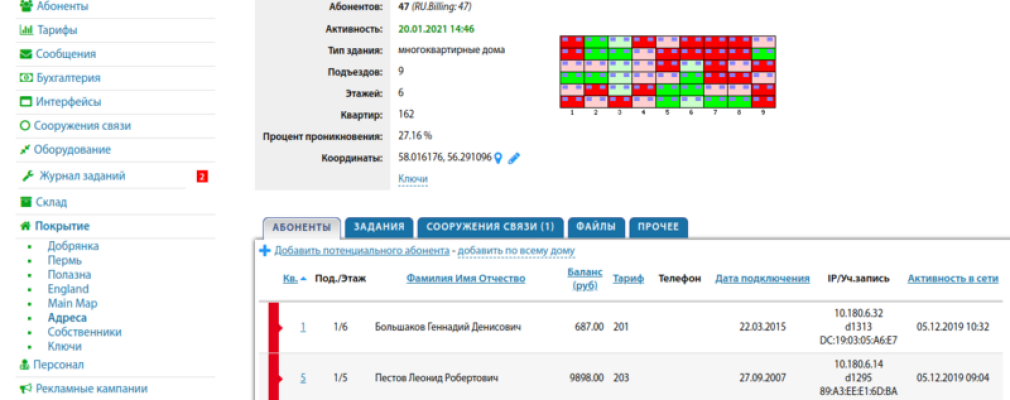Click the Сообщения envelope icon

(26, 54)
